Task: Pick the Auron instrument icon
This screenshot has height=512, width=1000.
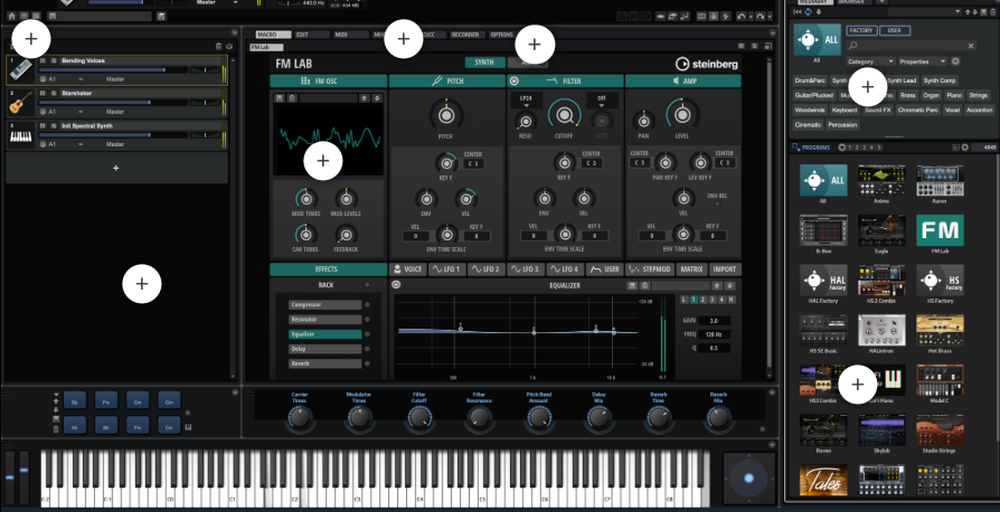Action: (939, 180)
